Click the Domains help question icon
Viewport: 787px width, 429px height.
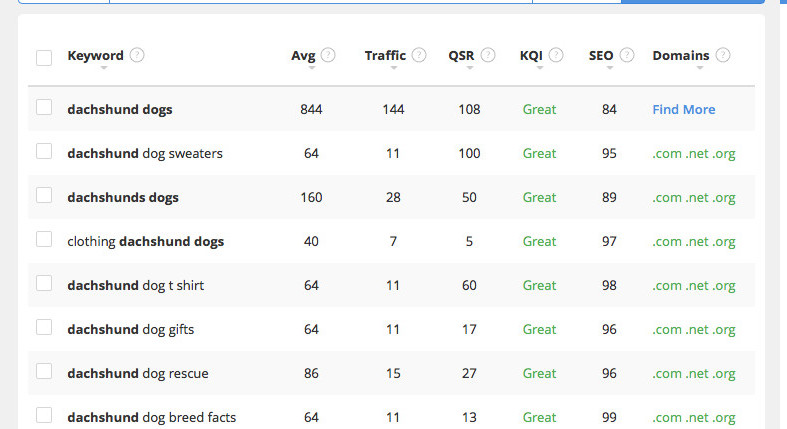tap(723, 55)
